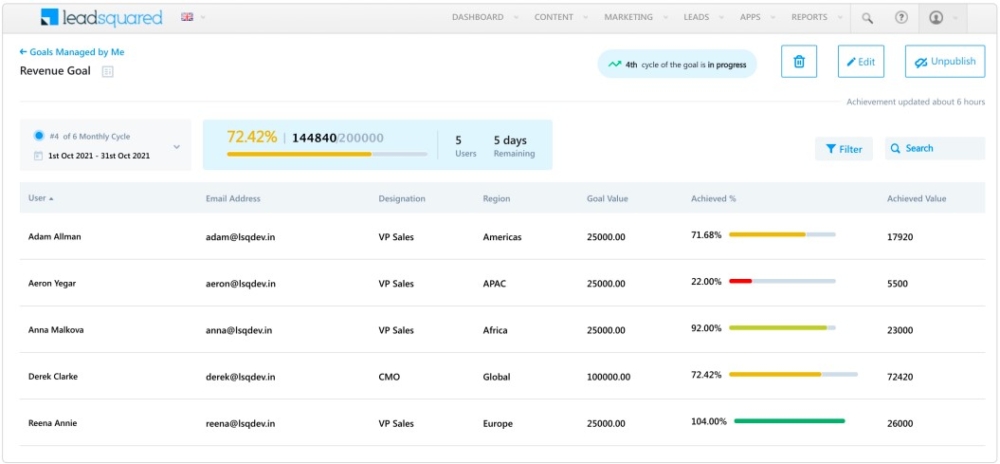Sort the table by User column
Viewport: 1000px width, 464px height.
41,199
